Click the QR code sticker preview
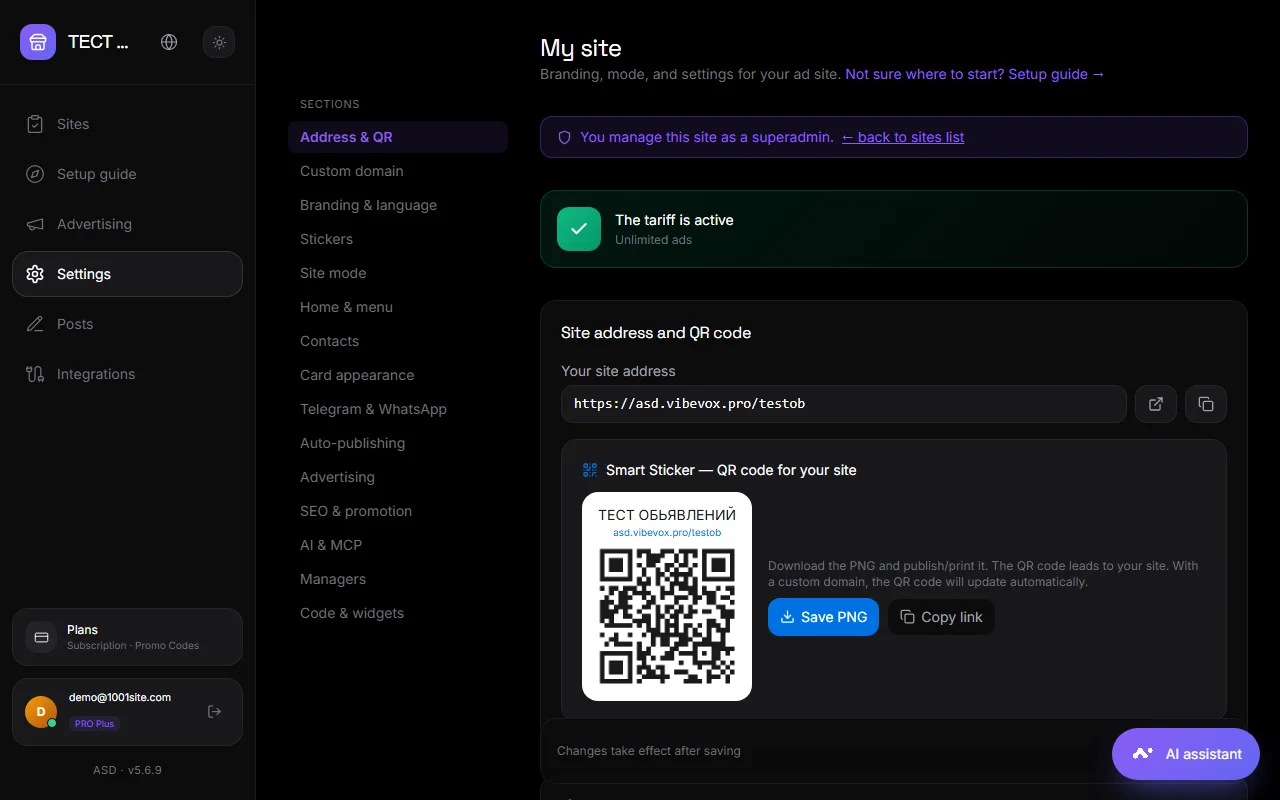Screen dimensions: 1280x800 [667, 596]
